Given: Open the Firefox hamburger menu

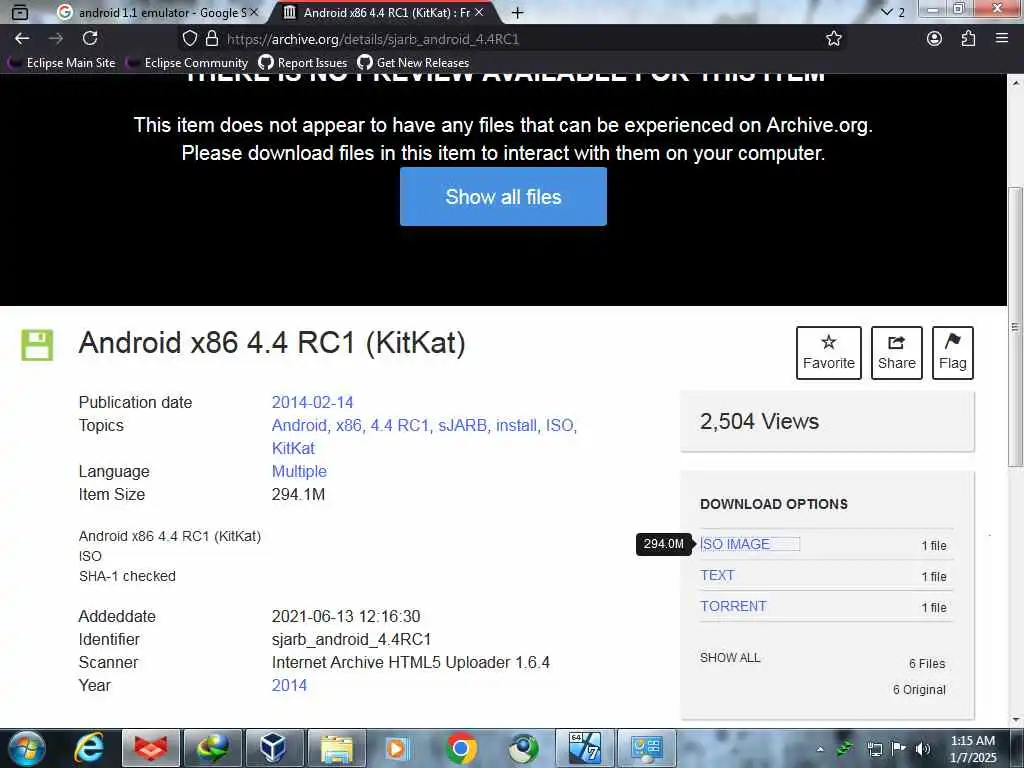Looking at the screenshot, I should point(1002,39).
